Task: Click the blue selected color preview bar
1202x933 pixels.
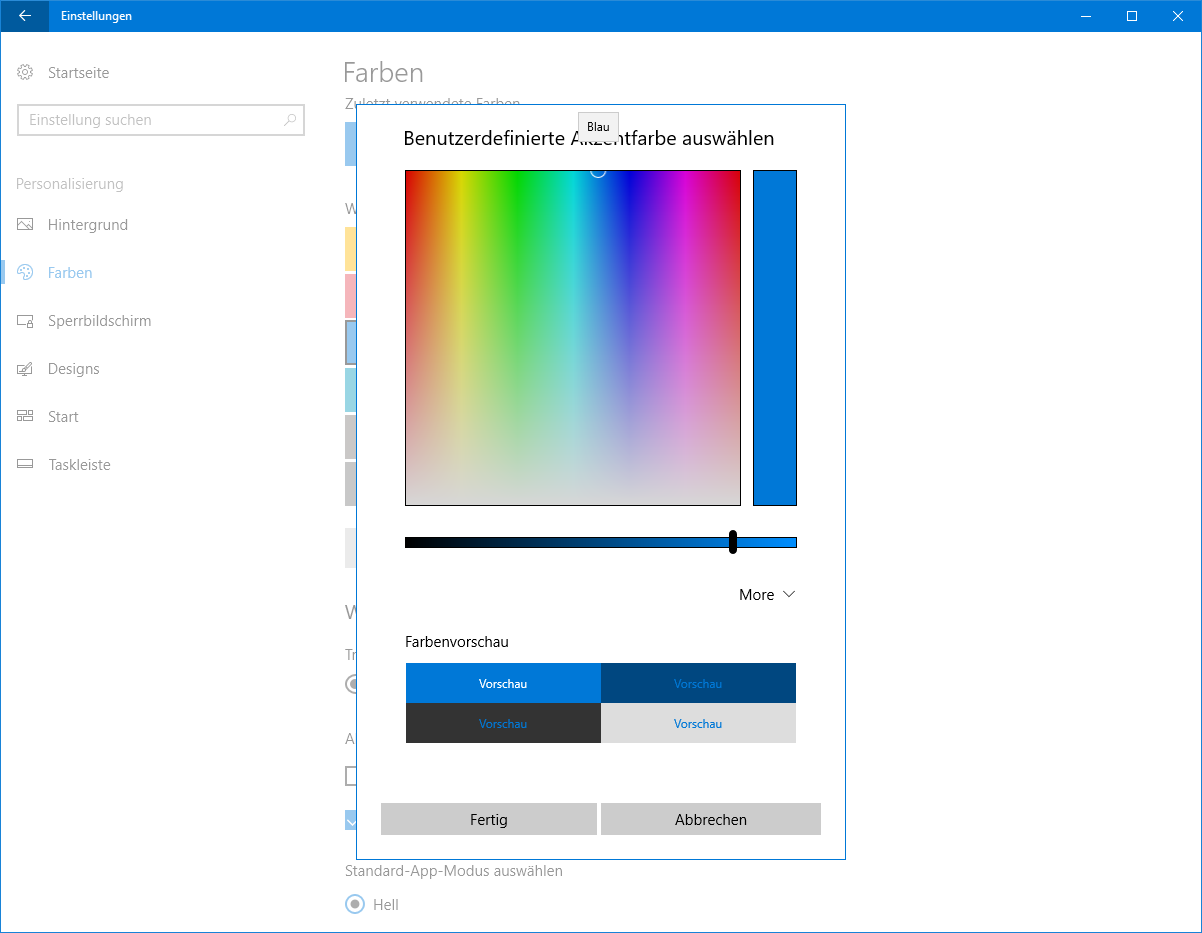Action: tap(775, 338)
